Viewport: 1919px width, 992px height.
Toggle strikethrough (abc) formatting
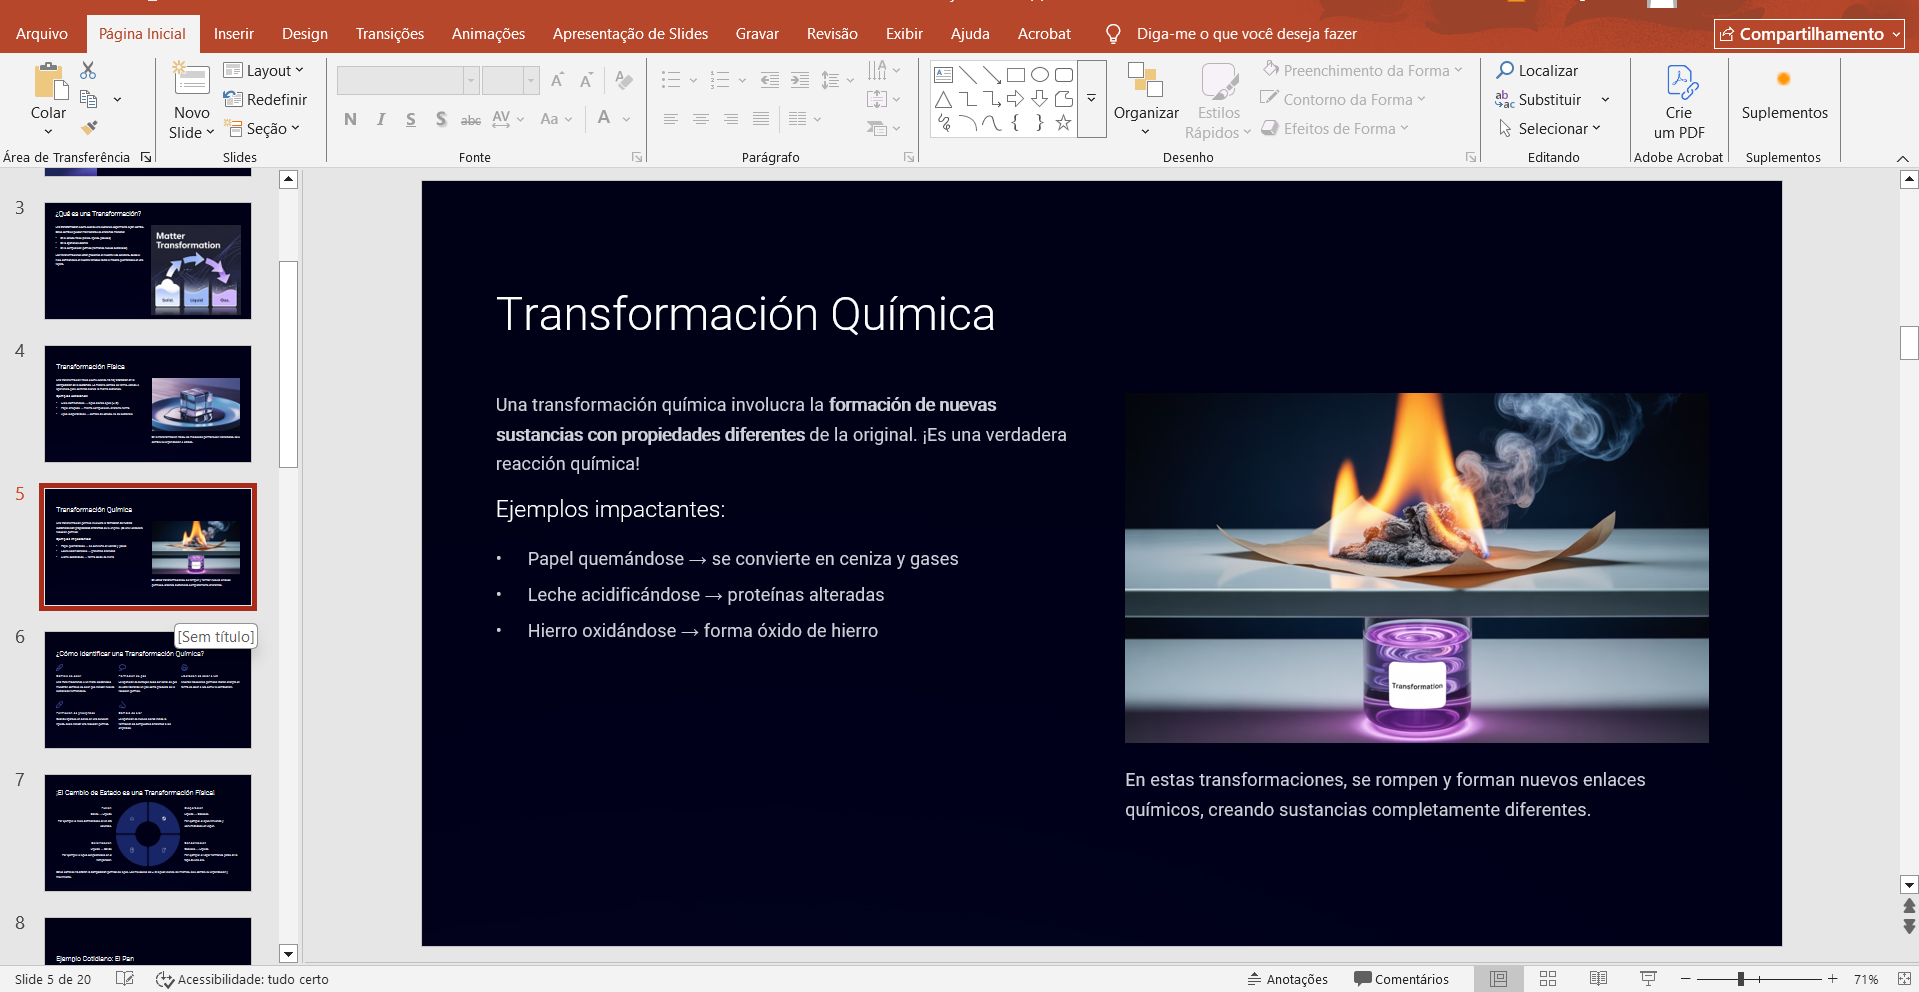click(x=471, y=119)
